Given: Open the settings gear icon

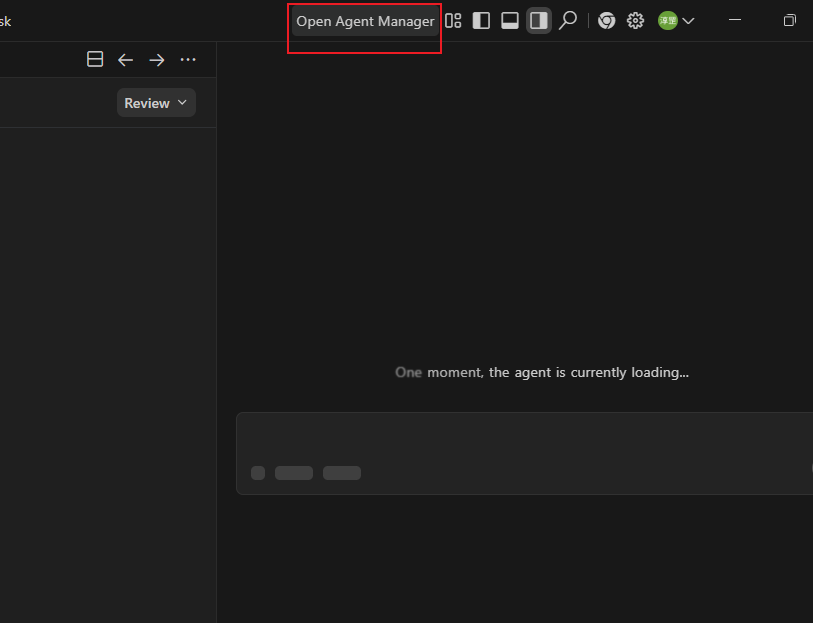Looking at the screenshot, I should (635, 21).
